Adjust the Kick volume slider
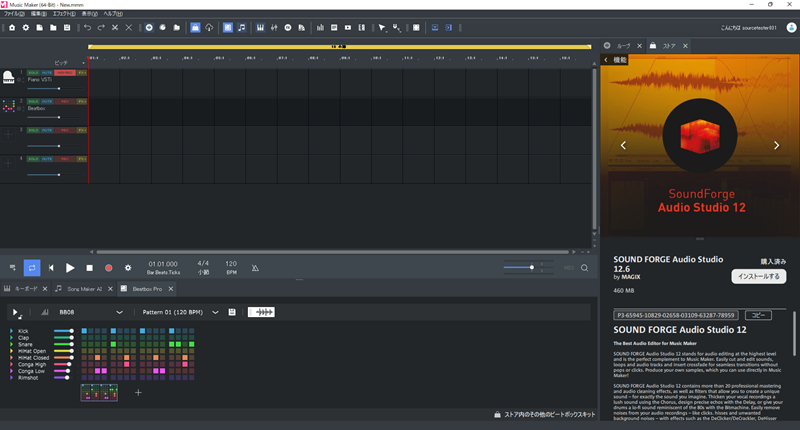 tap(64, 331)
